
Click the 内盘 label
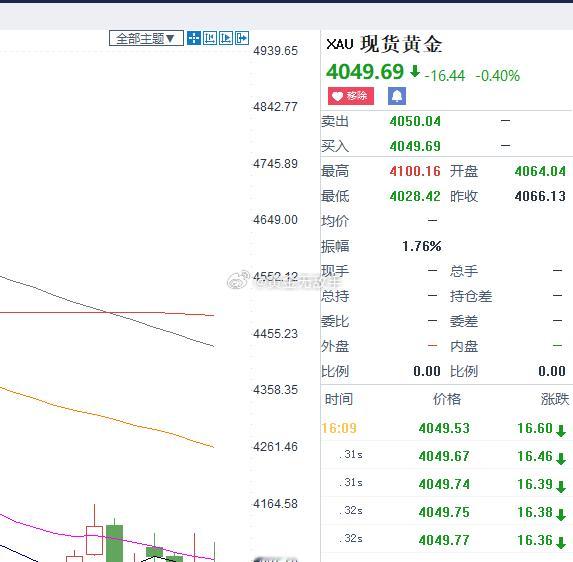pyautogui.click(x=464, y=346)
